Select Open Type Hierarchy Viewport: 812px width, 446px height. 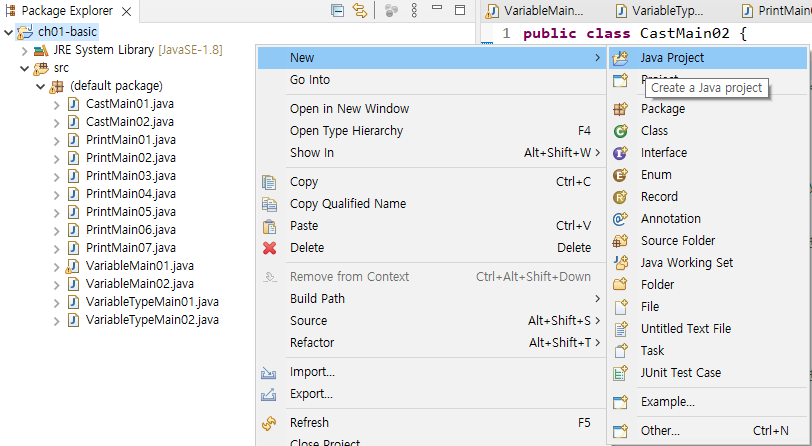(430, 131)
